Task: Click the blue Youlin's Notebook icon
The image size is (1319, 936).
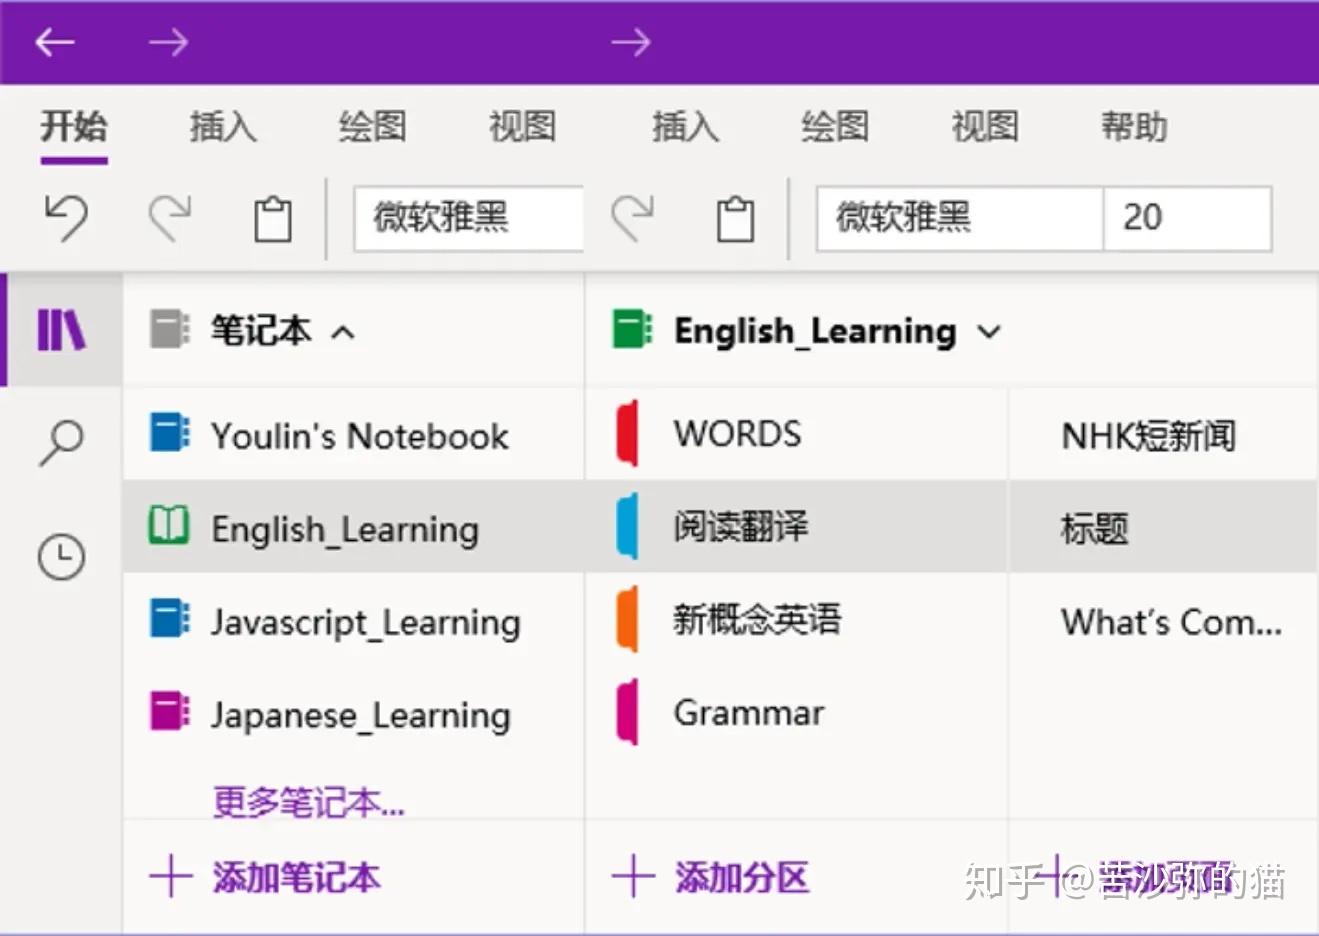Action: [x=169, y=434]
